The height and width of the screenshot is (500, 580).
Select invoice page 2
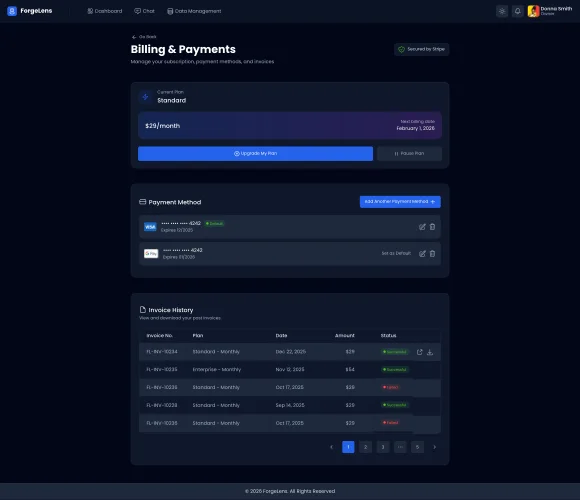(x=365, y=447)
